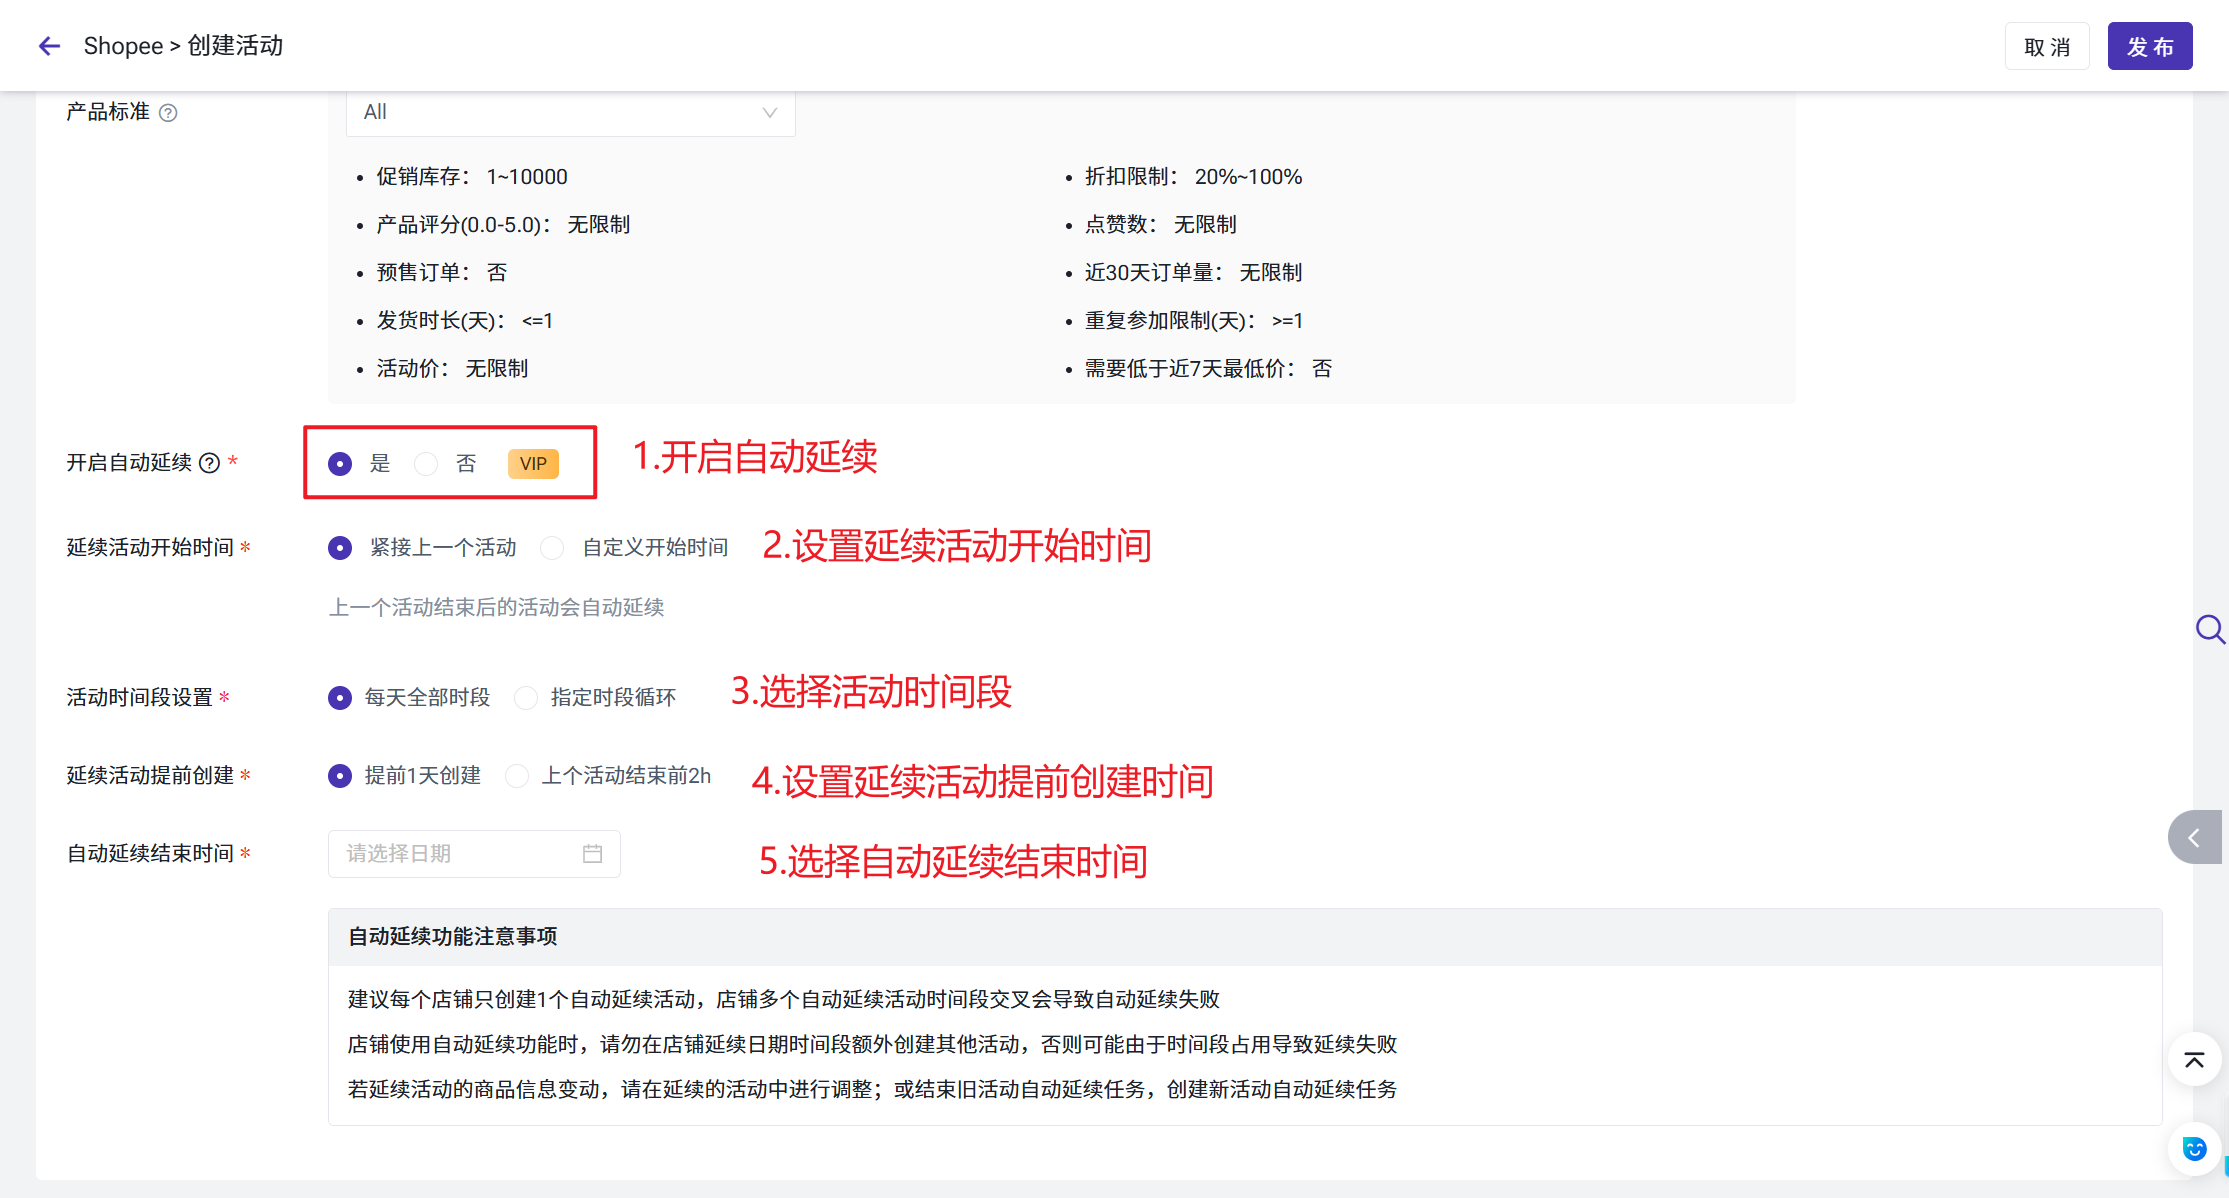Click the 取消 button

[2047, 47]
